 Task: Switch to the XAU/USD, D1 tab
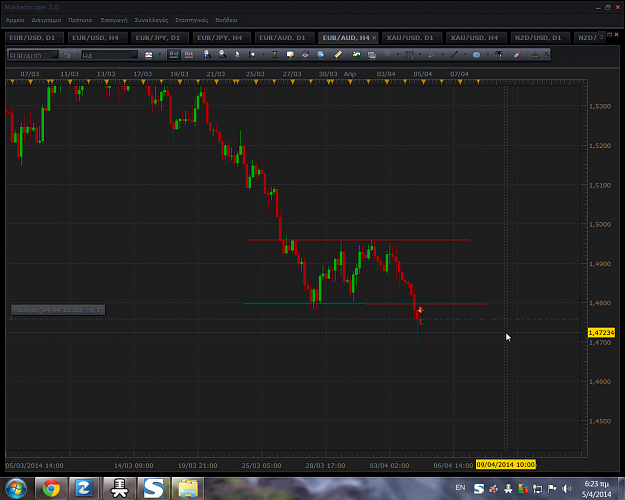coord(410,38)
